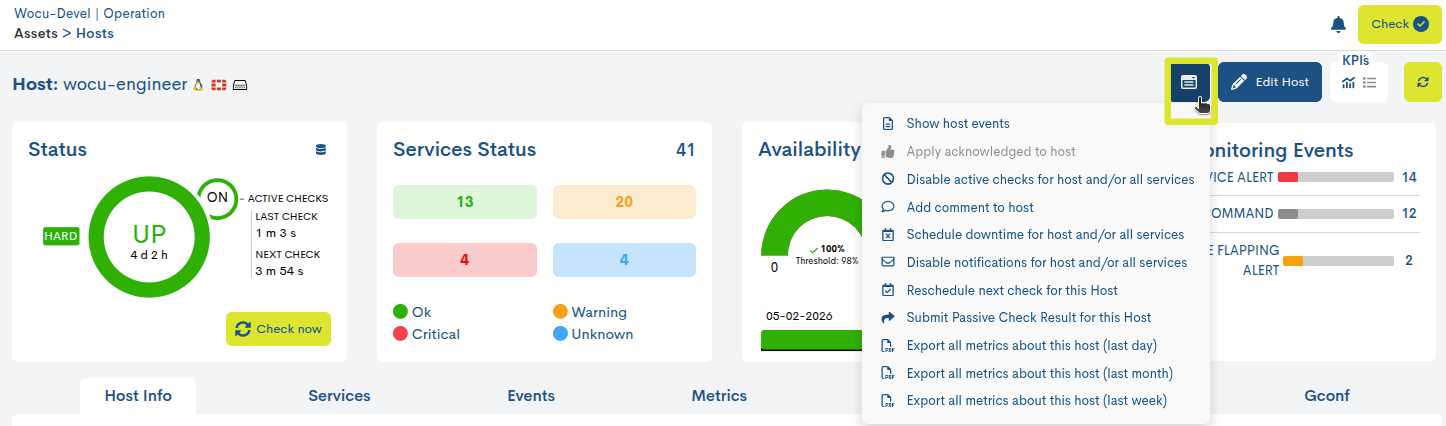Open the Services tab
The height and width of the screenshot is (426, 1446).
pos(339,396)
